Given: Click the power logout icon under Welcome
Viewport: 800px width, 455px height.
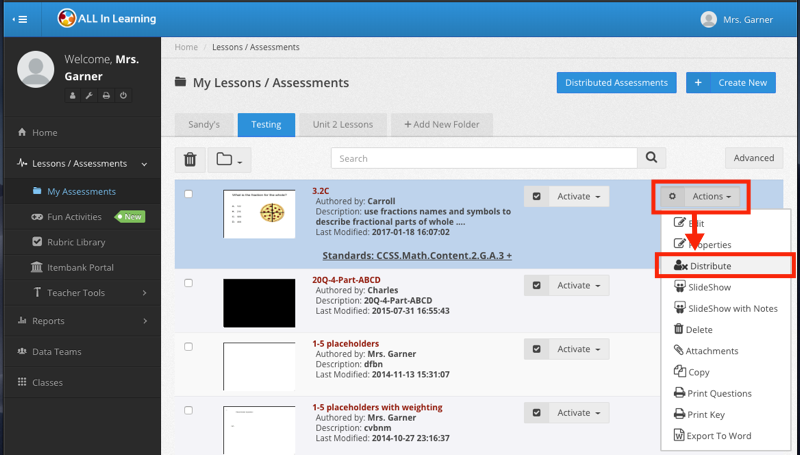Looking at the screenshot, I should click(x=123, y=95).
